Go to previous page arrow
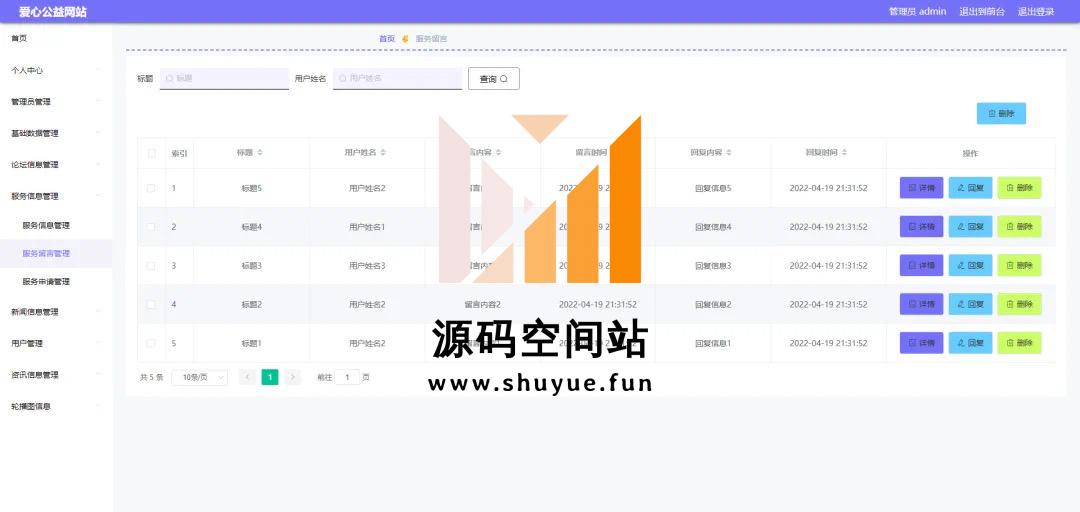The height and width of the screenshot is (512, 1080). [x=247, y=377]
